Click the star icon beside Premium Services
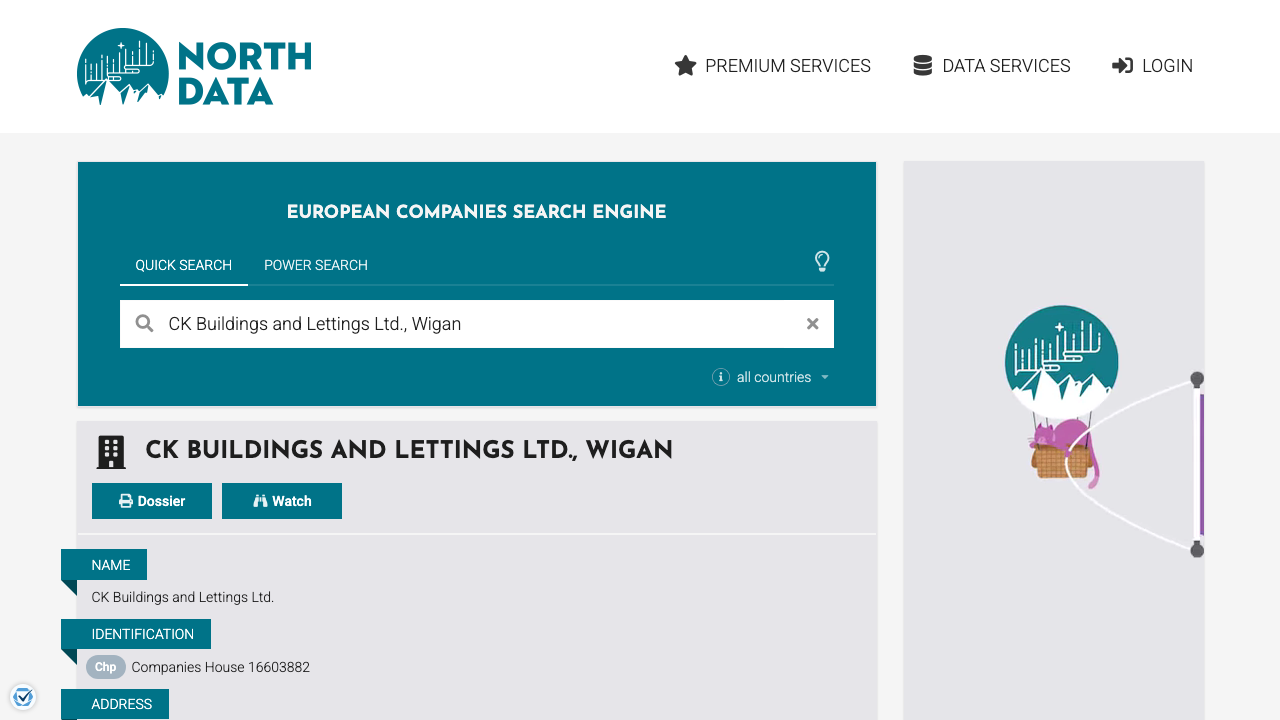Image resolution: width=1280 pixels, height=720 pixels. pos(685,65)
